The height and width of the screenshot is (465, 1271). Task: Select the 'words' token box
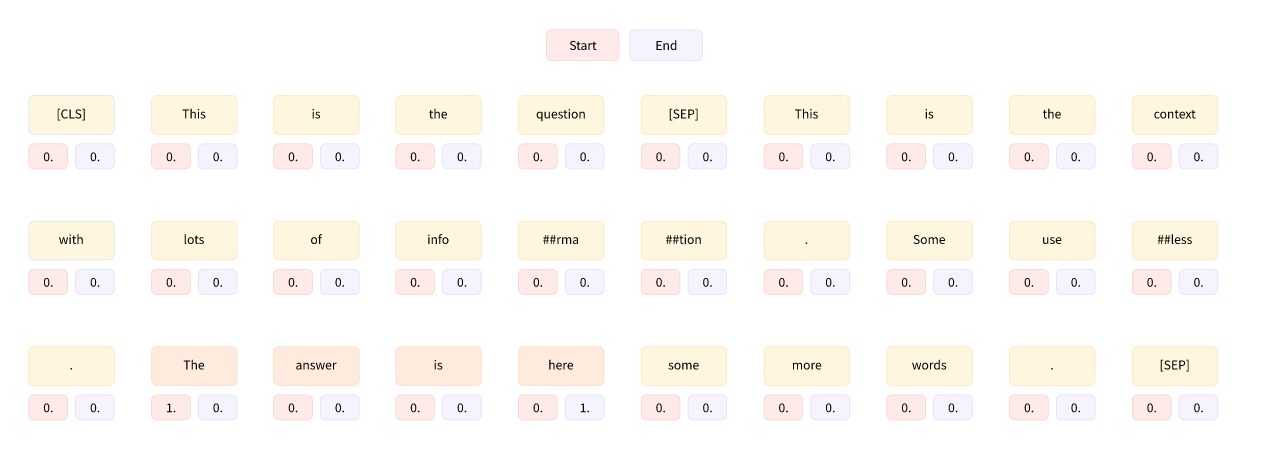click(928, 365)
